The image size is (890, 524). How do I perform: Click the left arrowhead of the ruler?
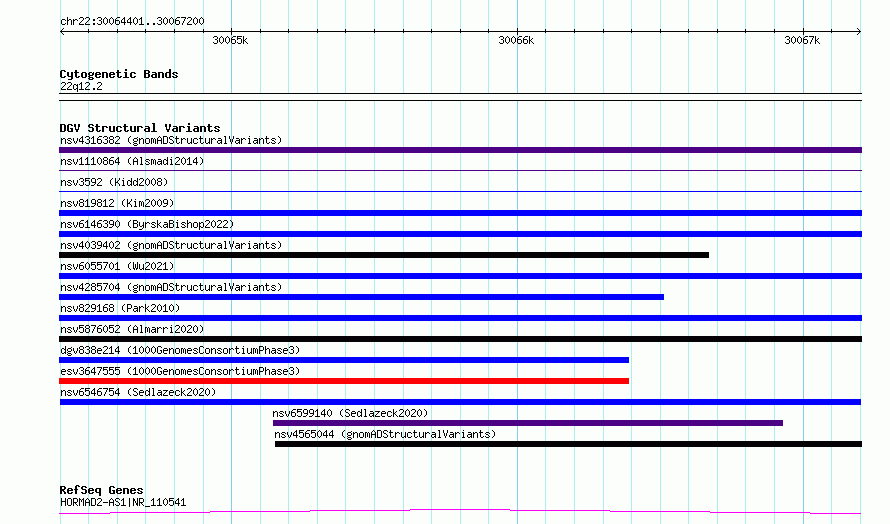click(62, 31)
